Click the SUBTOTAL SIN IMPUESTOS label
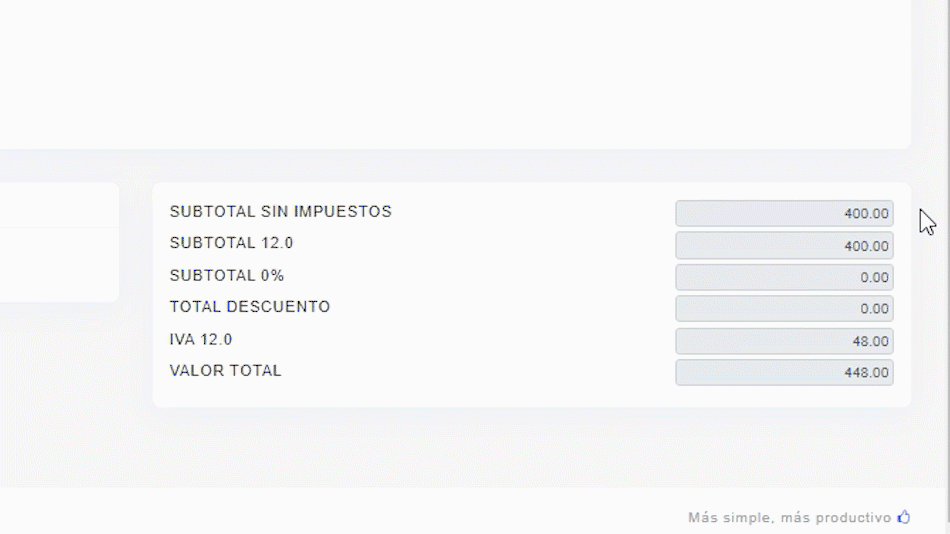950x534 pixels. 280,212
